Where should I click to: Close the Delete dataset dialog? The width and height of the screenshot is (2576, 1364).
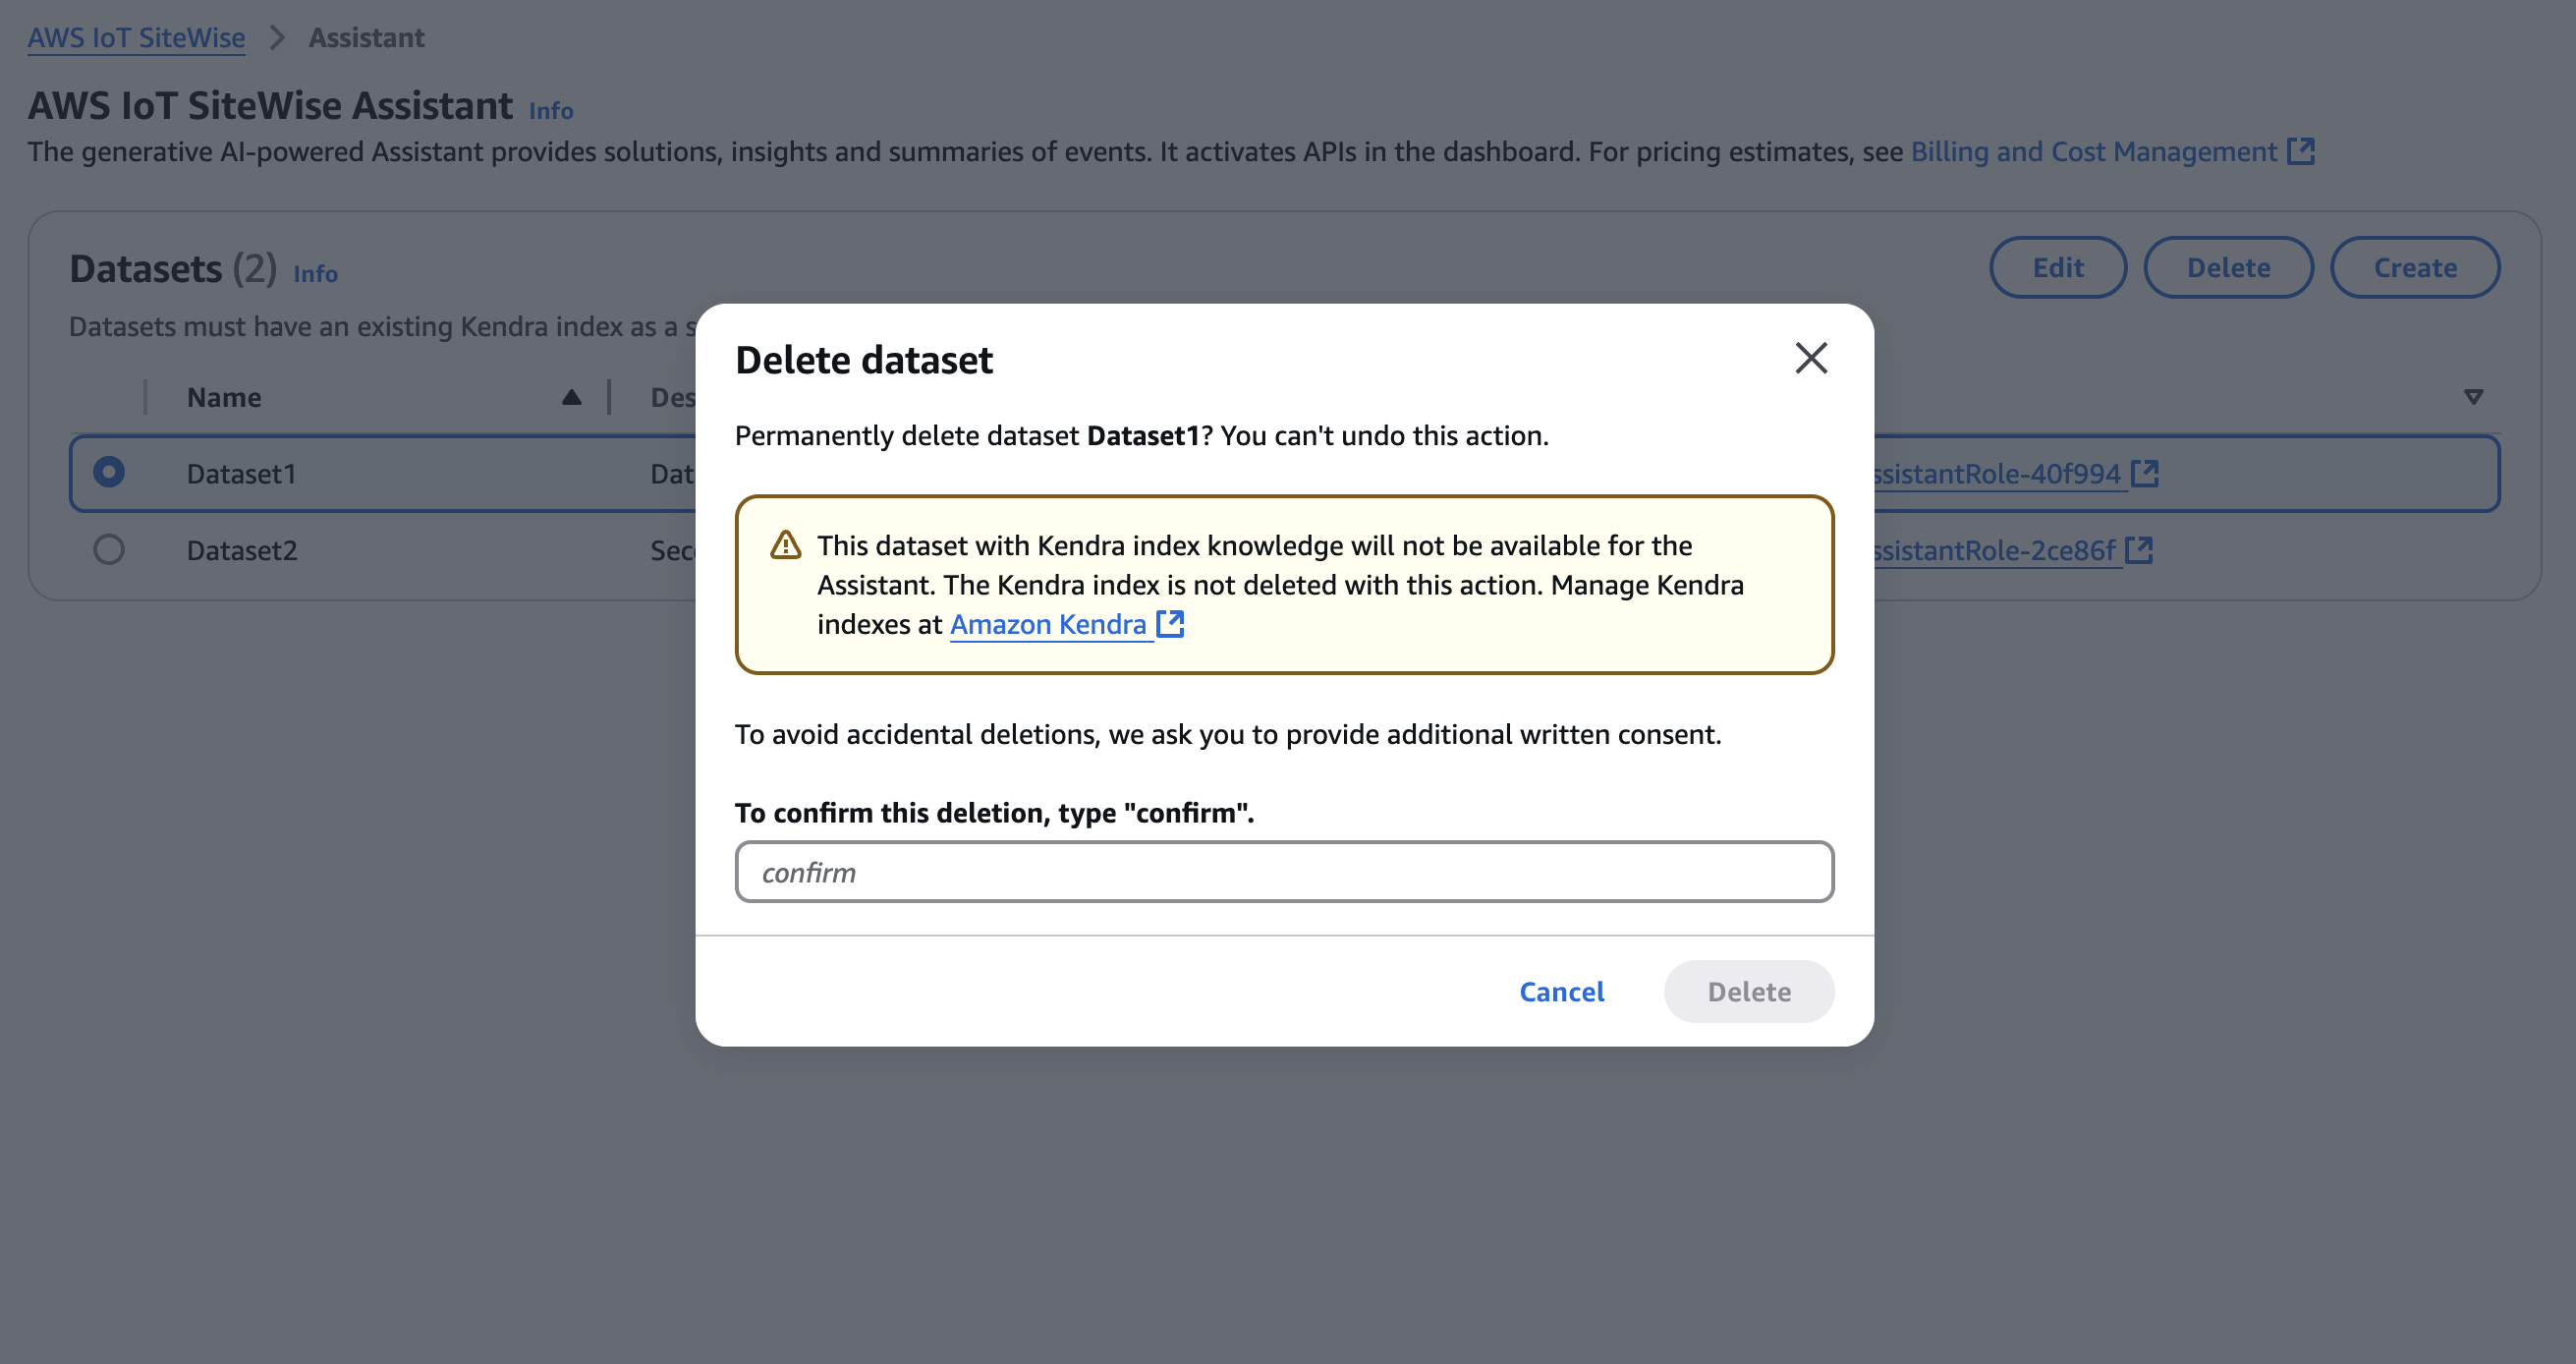pos(1811,358)
